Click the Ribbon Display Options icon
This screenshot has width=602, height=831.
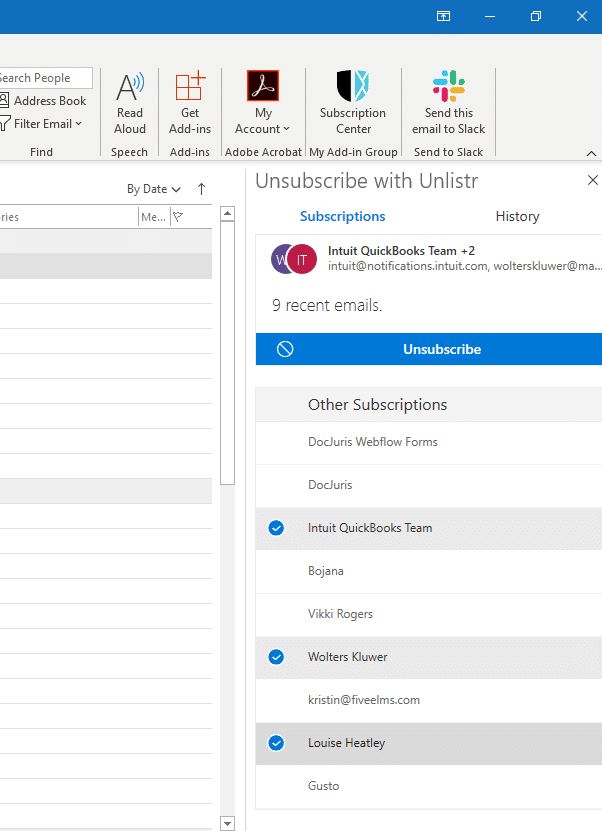(444, 16)
